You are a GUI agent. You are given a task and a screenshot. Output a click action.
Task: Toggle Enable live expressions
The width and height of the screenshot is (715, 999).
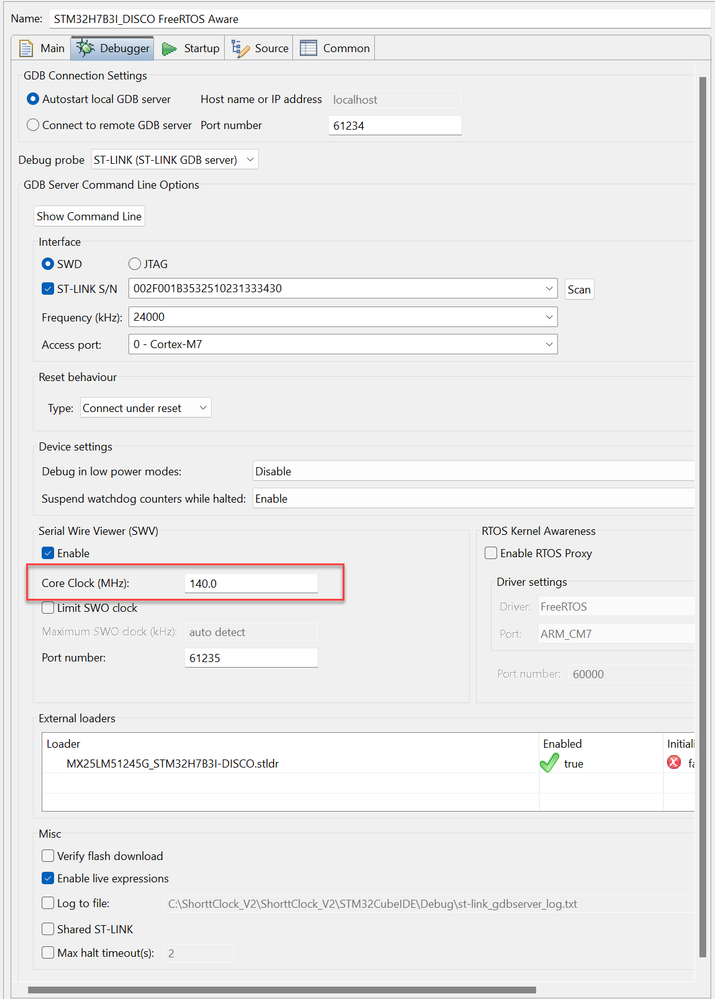[48, 878]
